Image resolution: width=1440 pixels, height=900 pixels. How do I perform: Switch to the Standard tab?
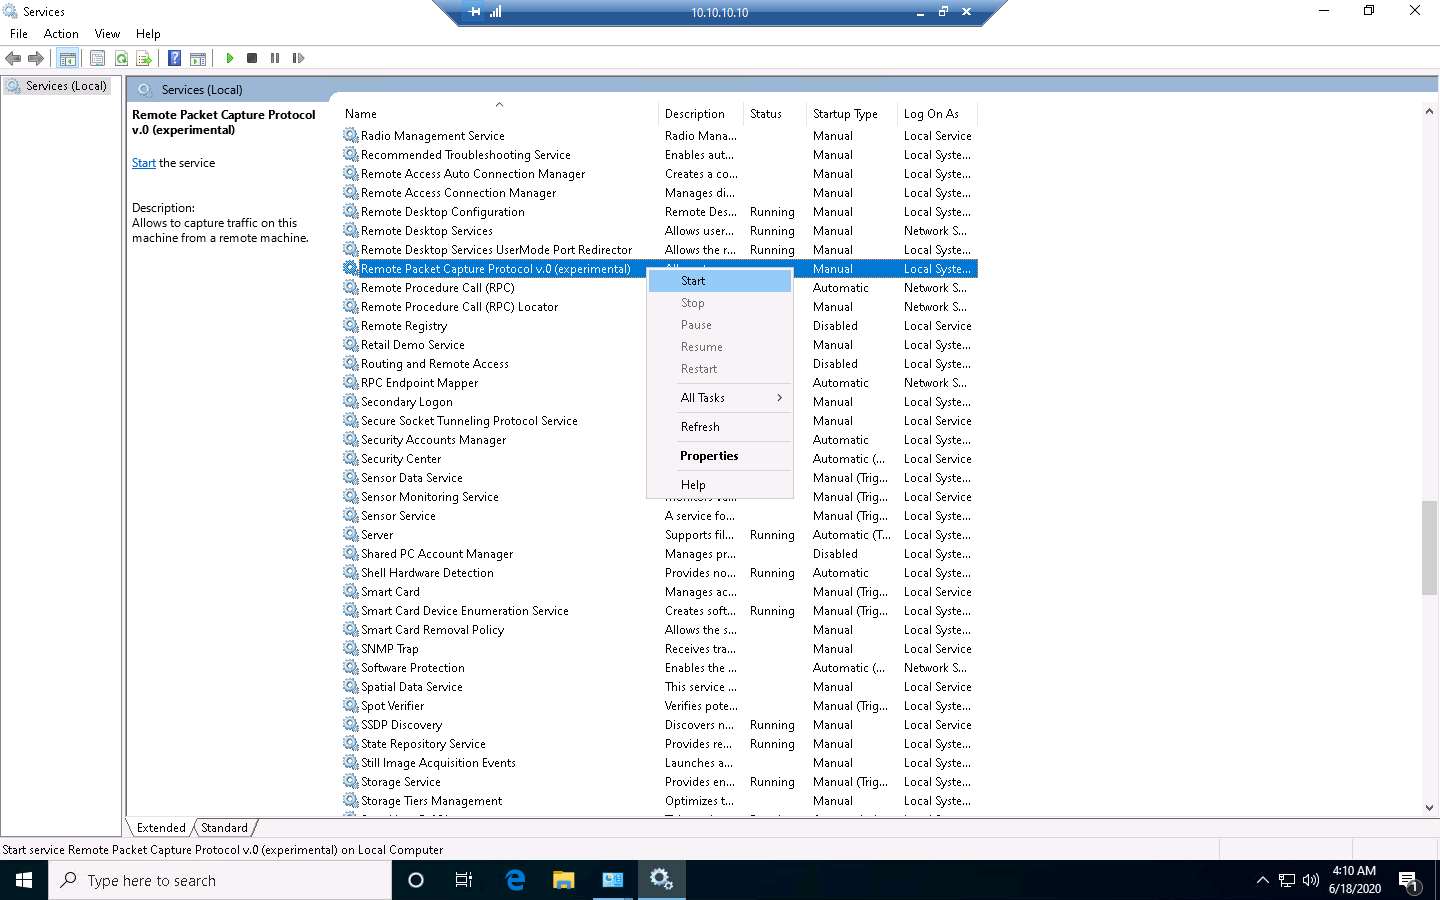224,828
